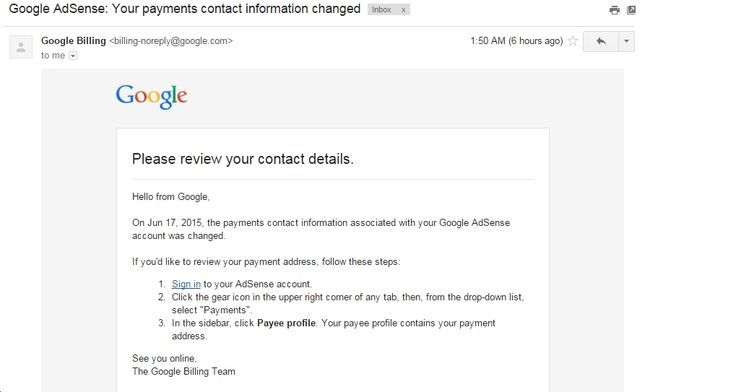Click the bold 'Payee profile' text

[286, 323]
